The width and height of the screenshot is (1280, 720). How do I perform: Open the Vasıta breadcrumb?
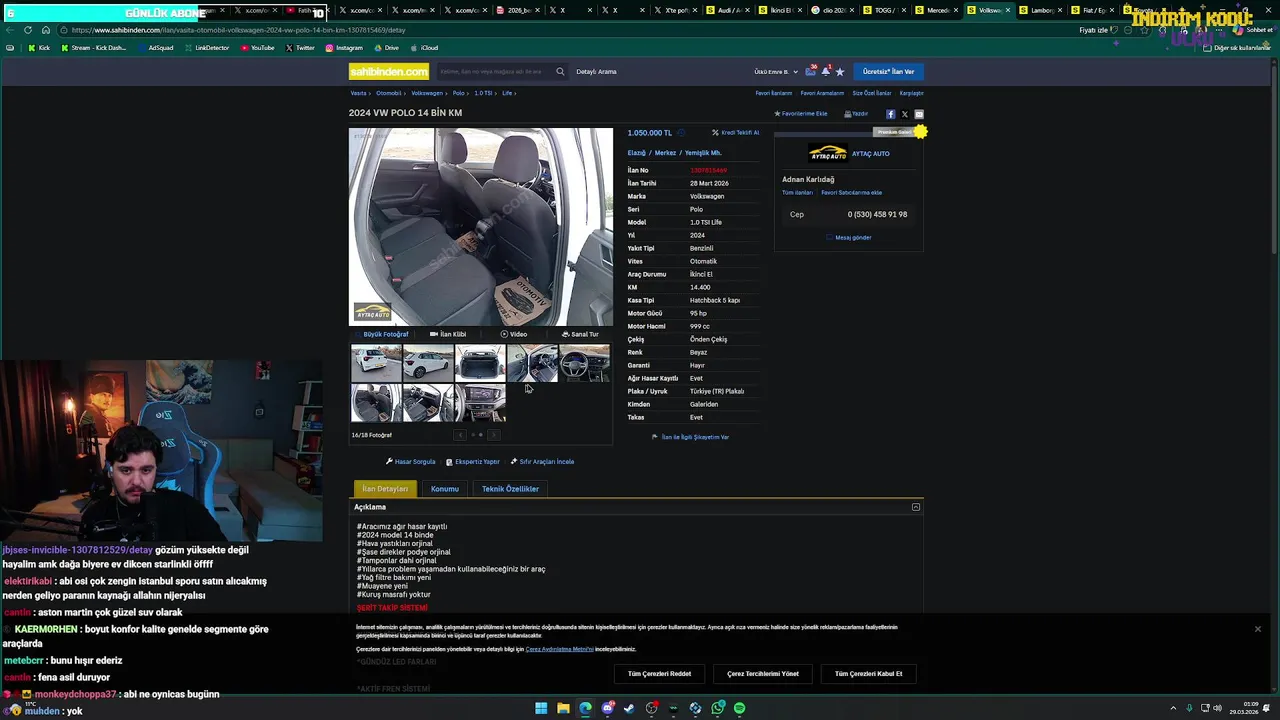(x=358, y=93)
